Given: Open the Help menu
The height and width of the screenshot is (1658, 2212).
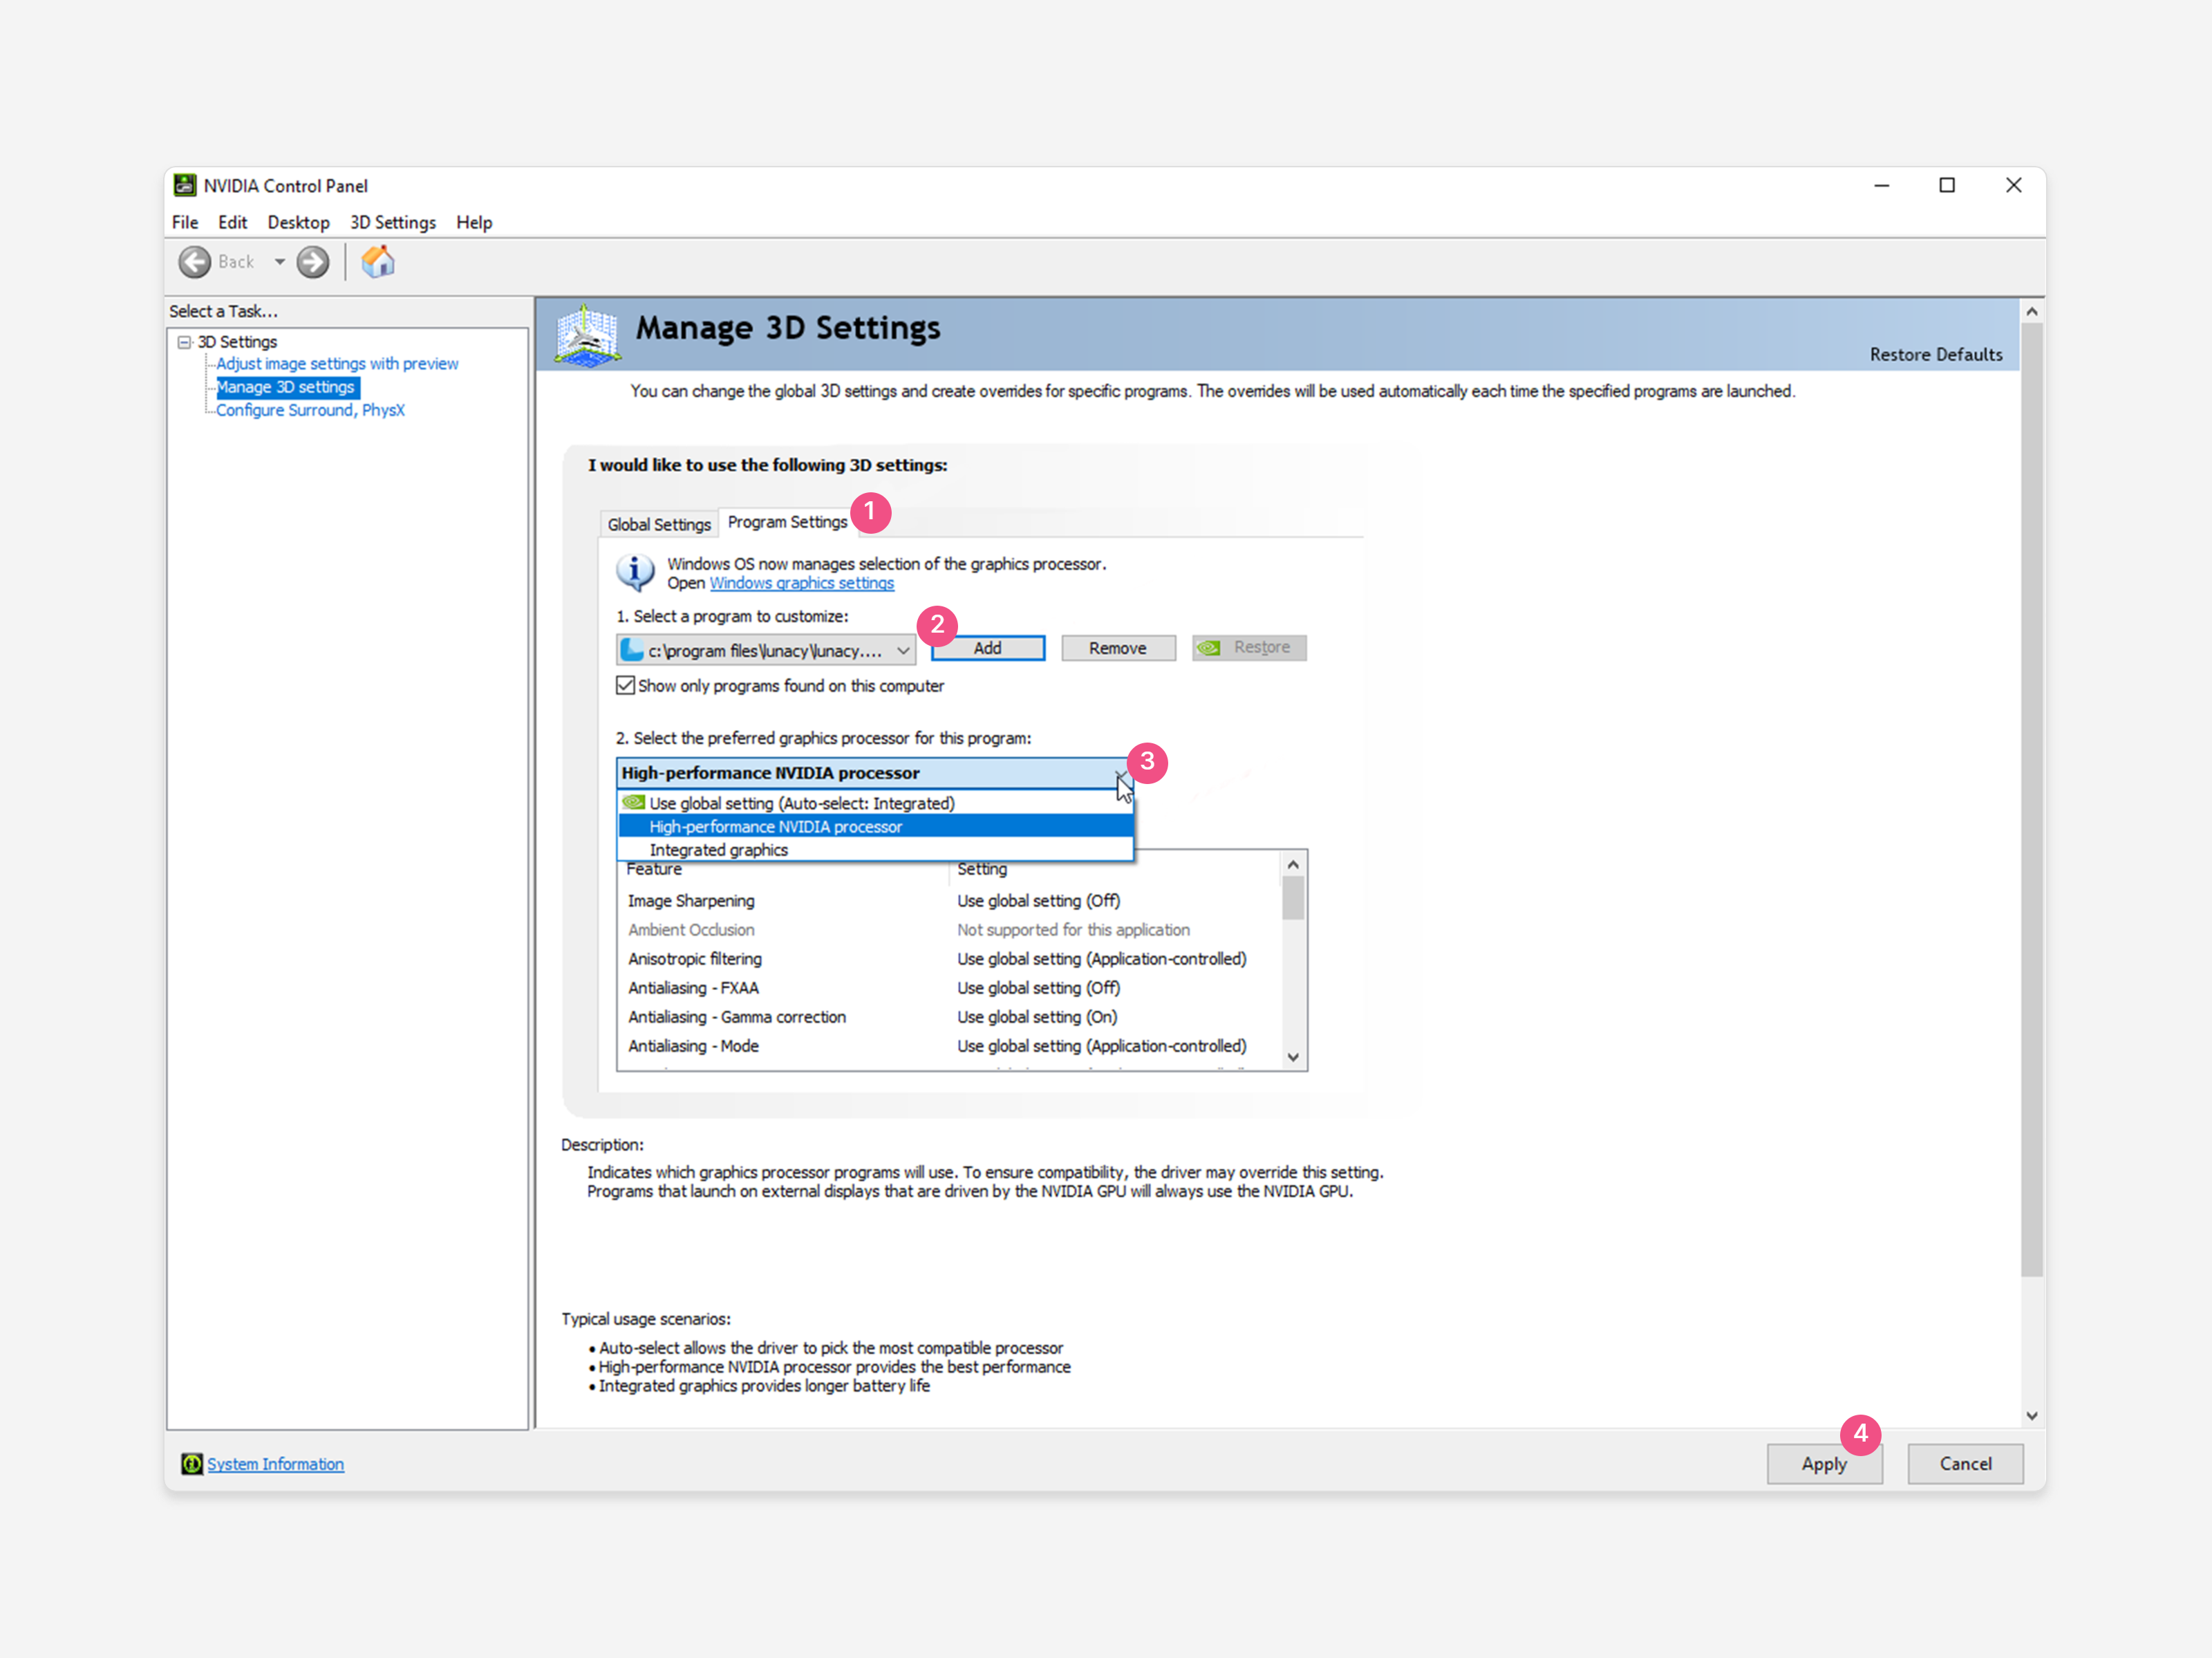Looking at the screenshot, I should 474,222.
